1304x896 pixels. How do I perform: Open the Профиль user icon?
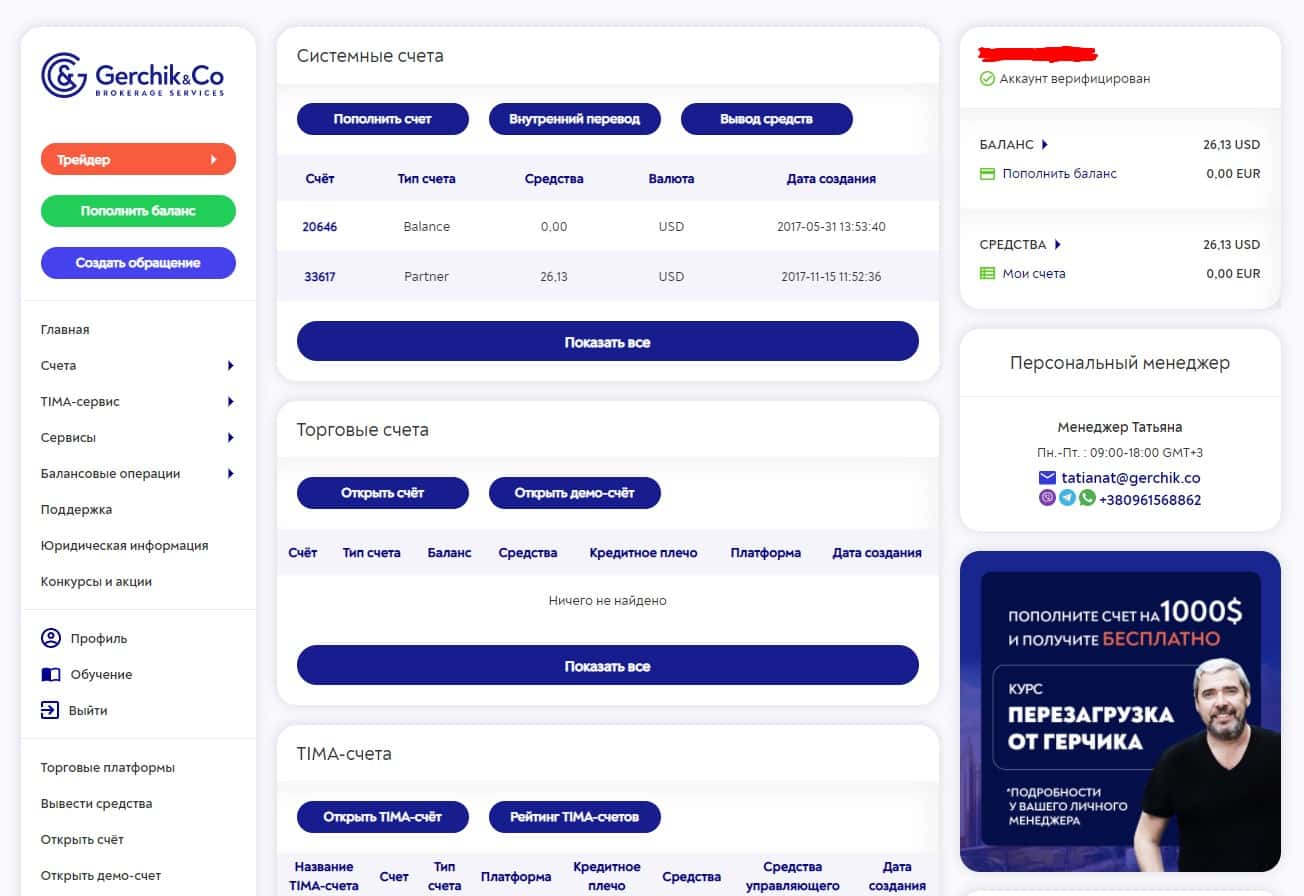50,638
